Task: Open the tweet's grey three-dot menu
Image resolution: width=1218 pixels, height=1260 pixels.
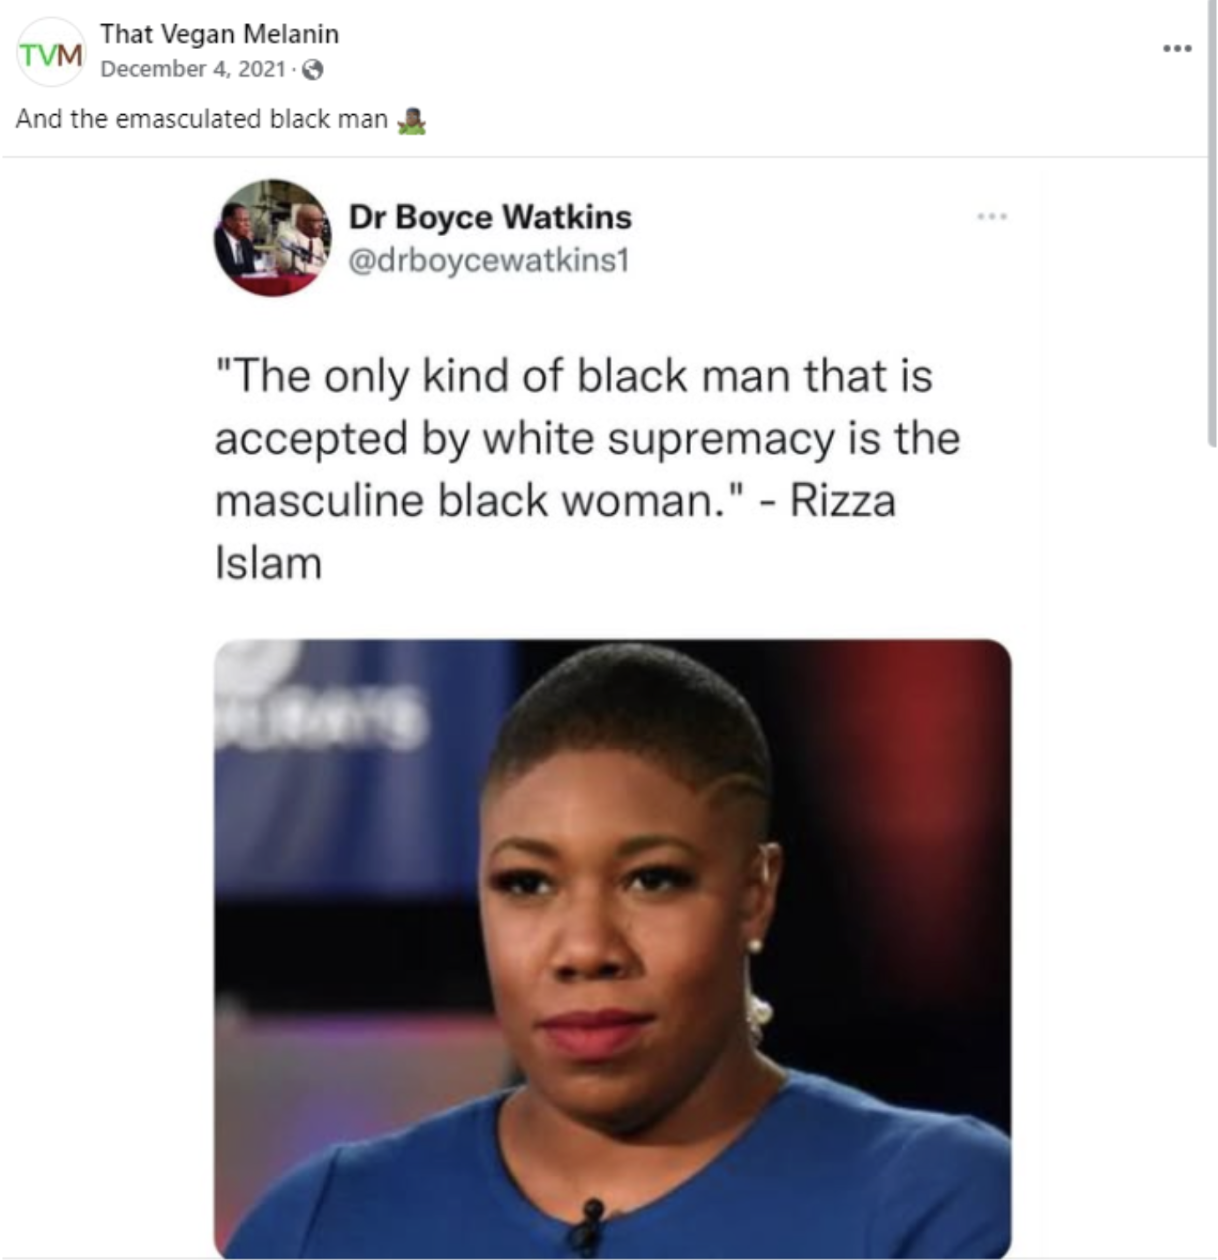Action: point(992,216)
